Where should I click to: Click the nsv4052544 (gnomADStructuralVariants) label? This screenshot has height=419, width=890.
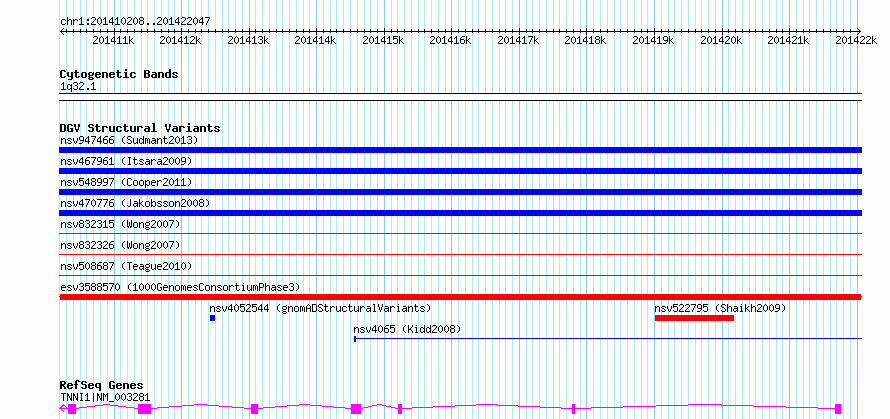point(320,308)
